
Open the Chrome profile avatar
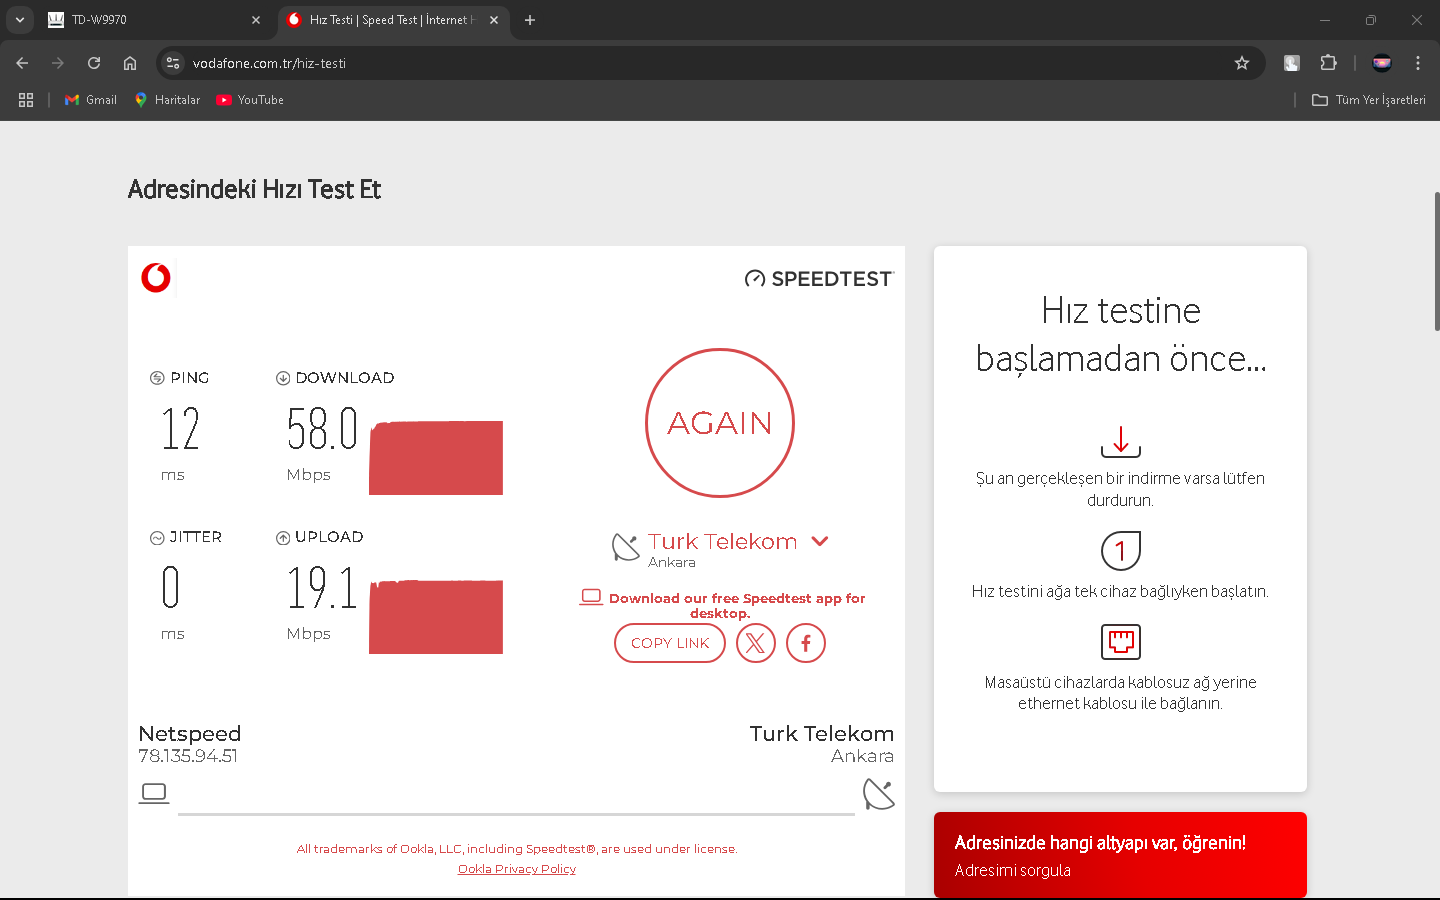point(1382,63)
